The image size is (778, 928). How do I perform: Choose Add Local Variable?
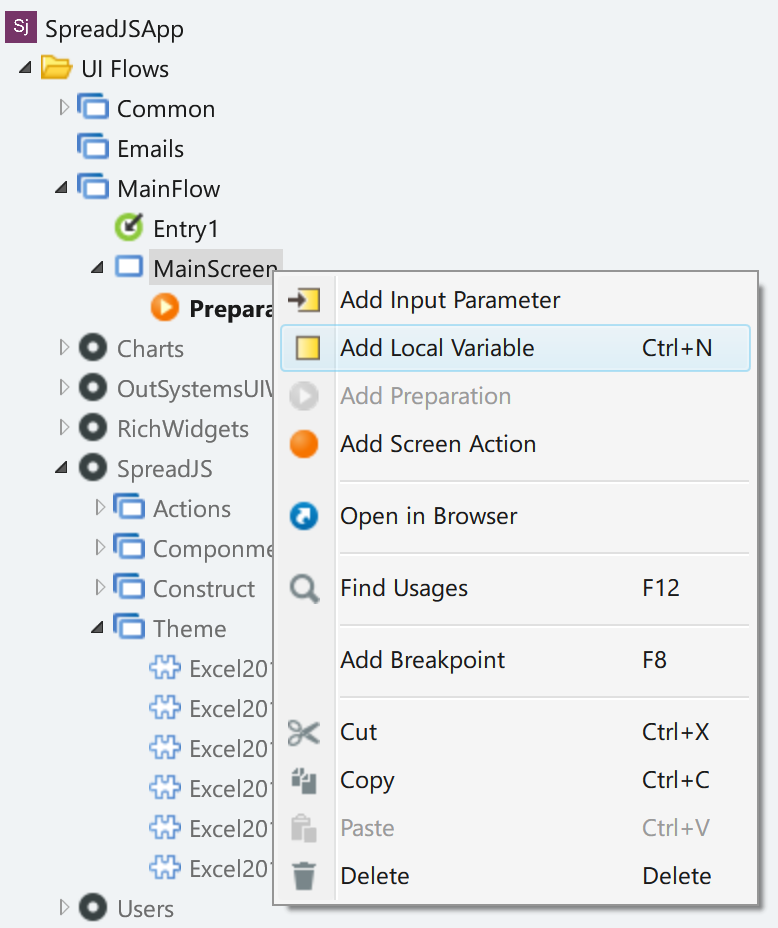coord(515,348)
